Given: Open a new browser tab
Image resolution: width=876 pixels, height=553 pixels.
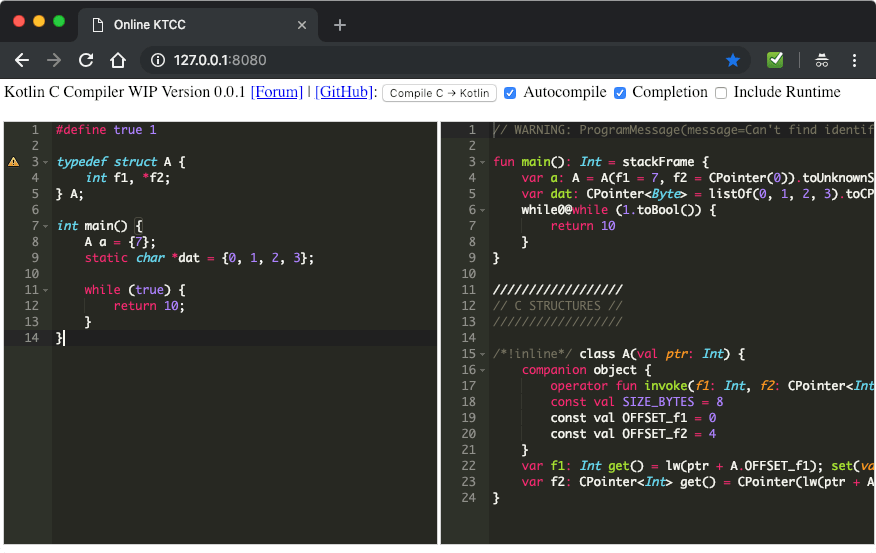Looking at the screenshot, I should click(340, 25).
